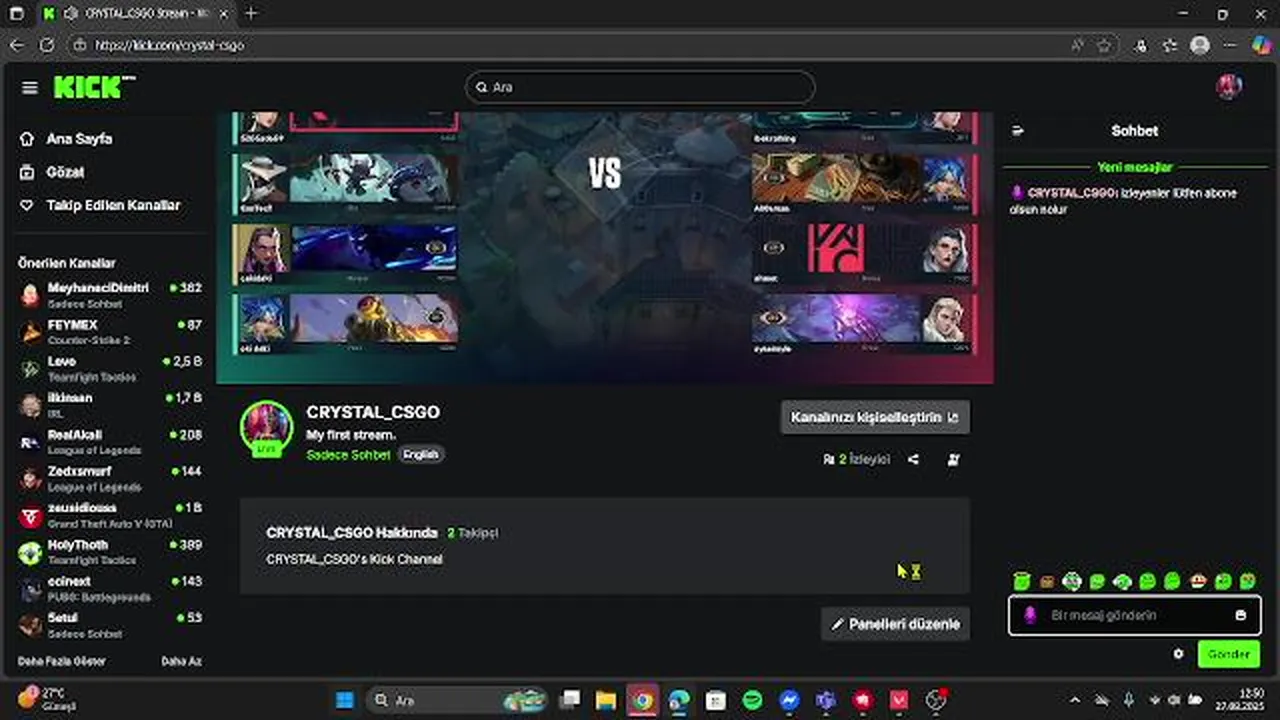The width and height of the screenshot is (1280, 720).
Task: Open Microsoft Teams from the taskbar
Action: pyautogui.click(x=825, y=700)
